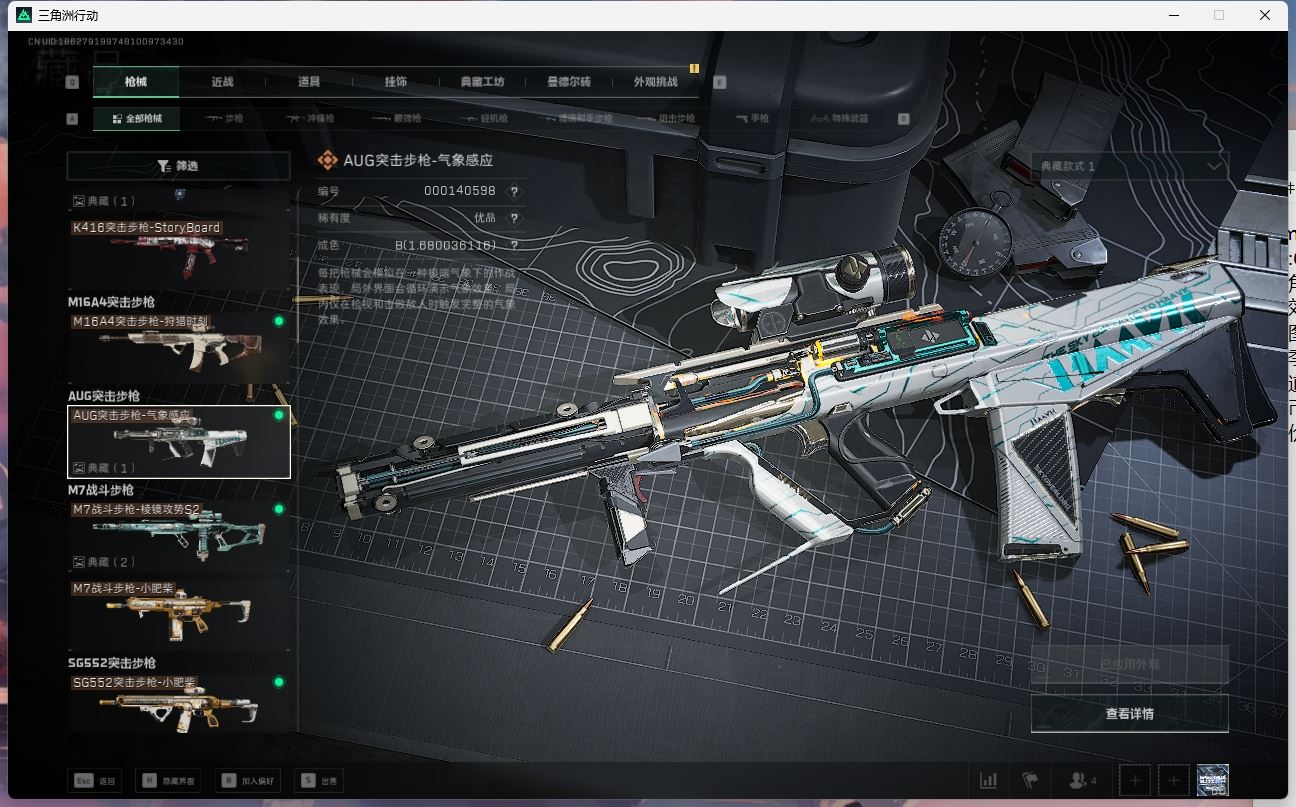Select the 冲锋枪 submachine gun category
The height and width of the screenshot is (807, 1296).
[x=310, y=119]
